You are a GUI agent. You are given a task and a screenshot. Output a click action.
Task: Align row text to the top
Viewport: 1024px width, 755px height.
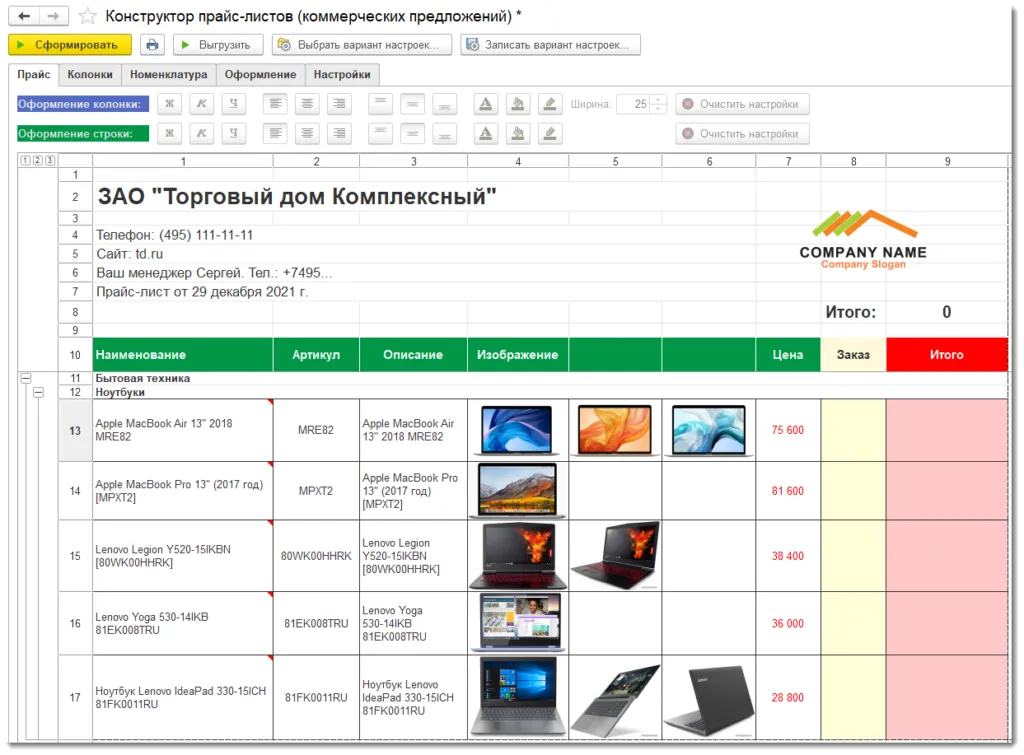coord(380,134)
